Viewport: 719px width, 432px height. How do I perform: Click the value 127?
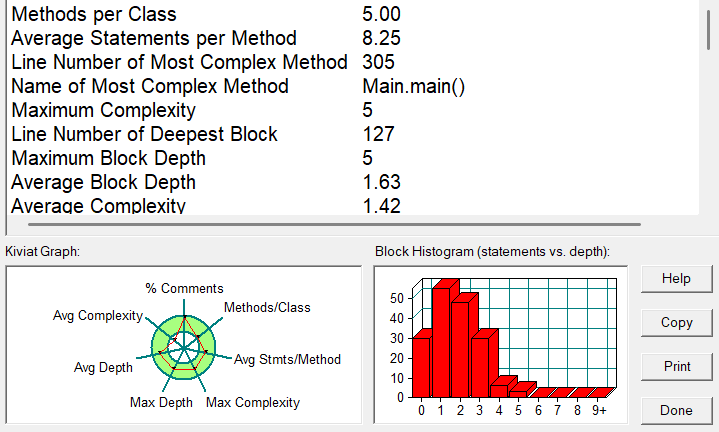coord(378,134)
